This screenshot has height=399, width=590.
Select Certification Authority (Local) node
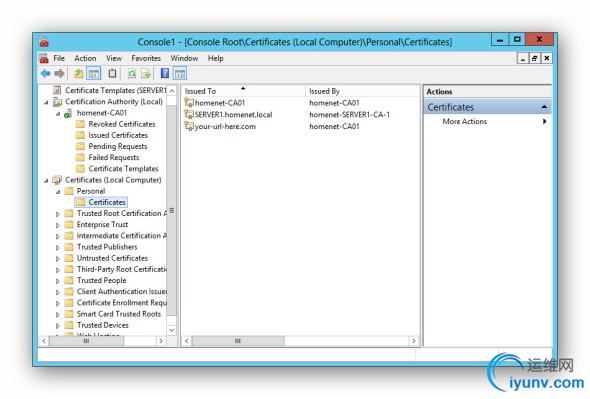[x=114, y=102]
